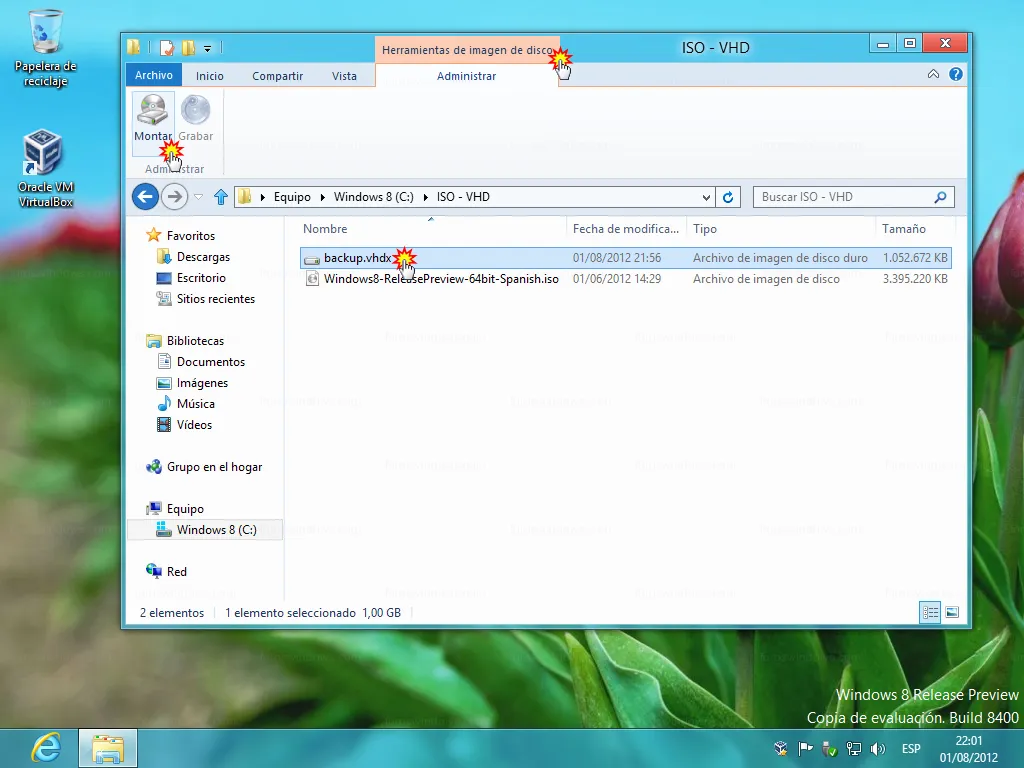Screen dimensions: 1024x768
Task: Open Red in the navigation pane
Action: click(x=176, y=571)
